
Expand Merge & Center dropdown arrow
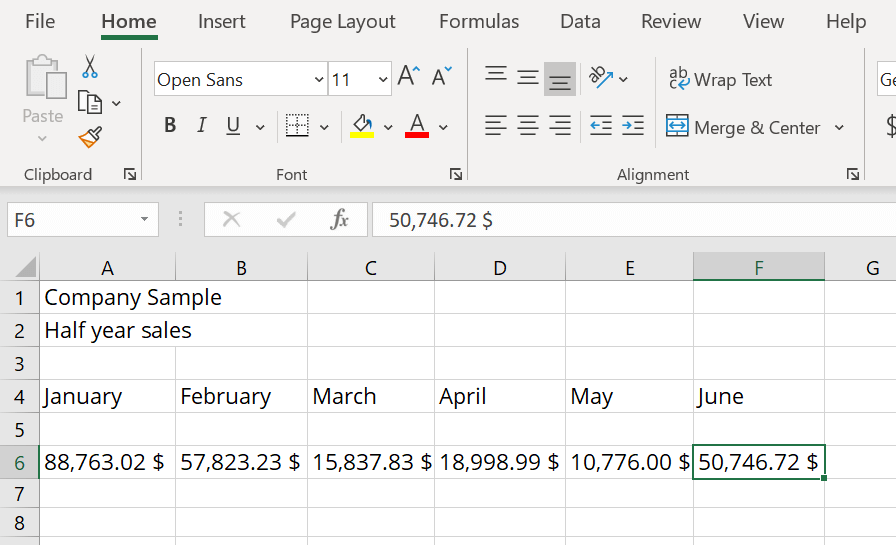point(839,127)
